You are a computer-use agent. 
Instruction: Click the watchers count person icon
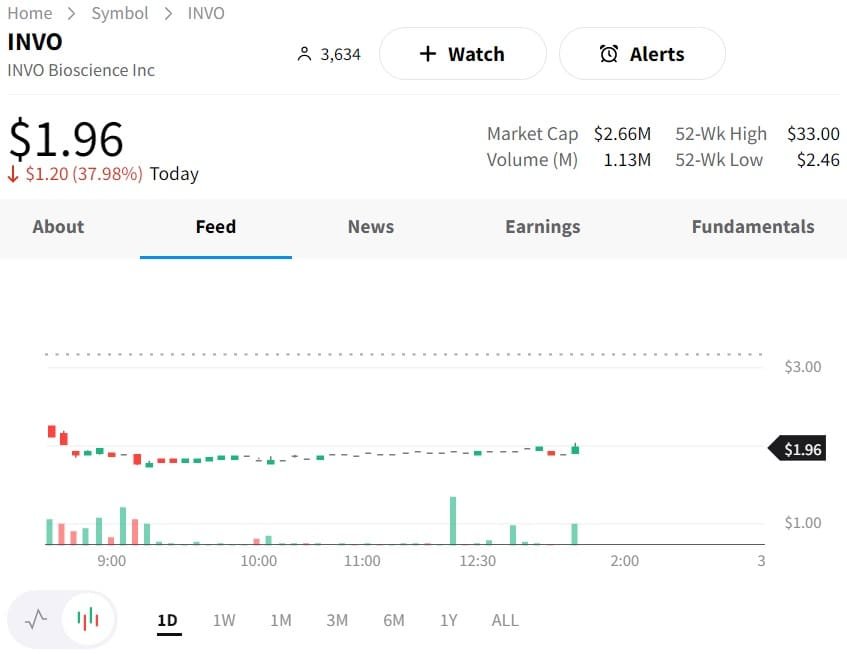click(x=305, y=54)
